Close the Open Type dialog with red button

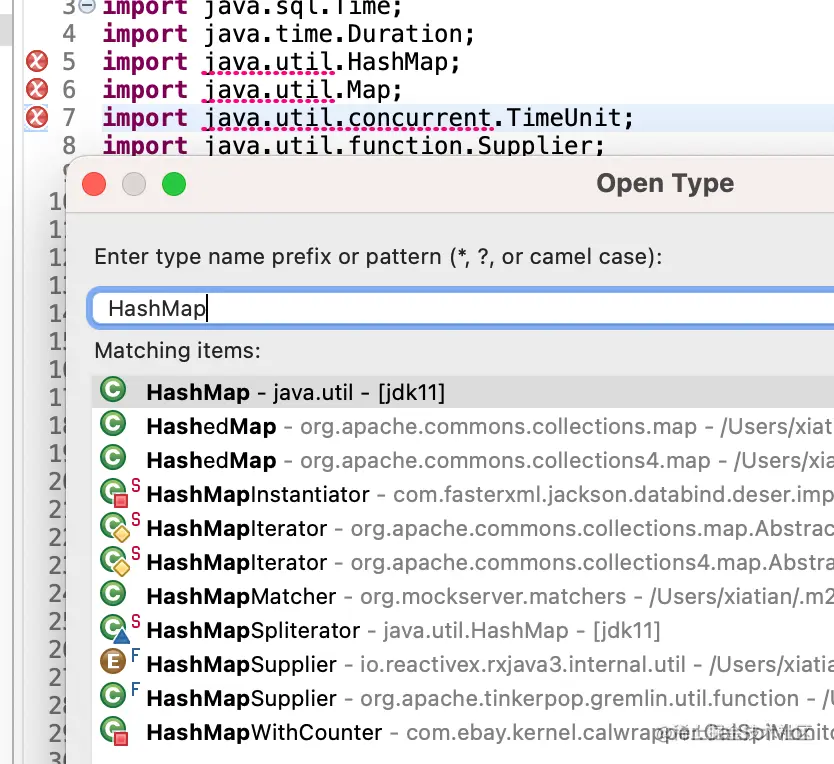(94, 185)
